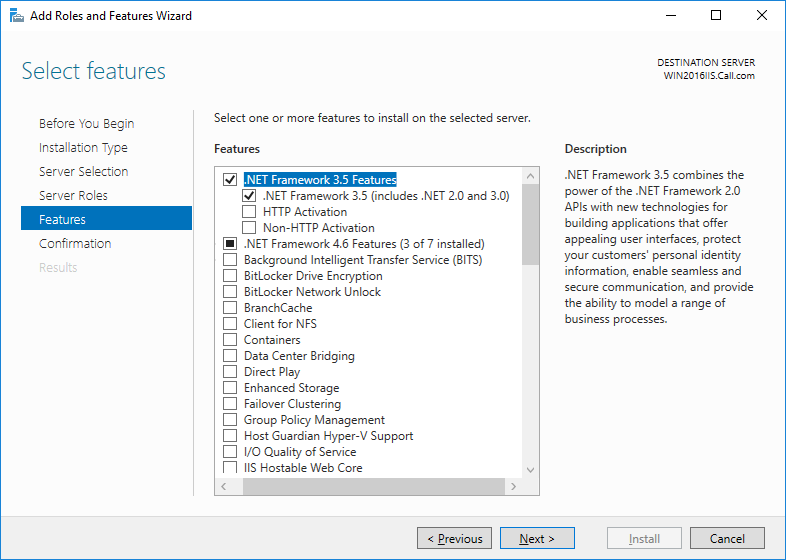Enable BitLocker Drive Encryption feature
Viewport: 786px width, 560px height.
[230, 276]
